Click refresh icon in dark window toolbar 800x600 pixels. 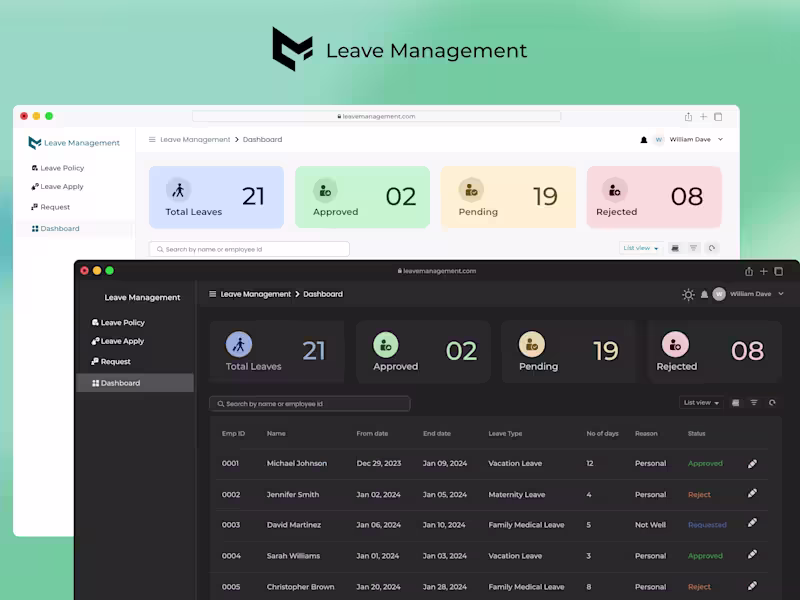[772, 403]
